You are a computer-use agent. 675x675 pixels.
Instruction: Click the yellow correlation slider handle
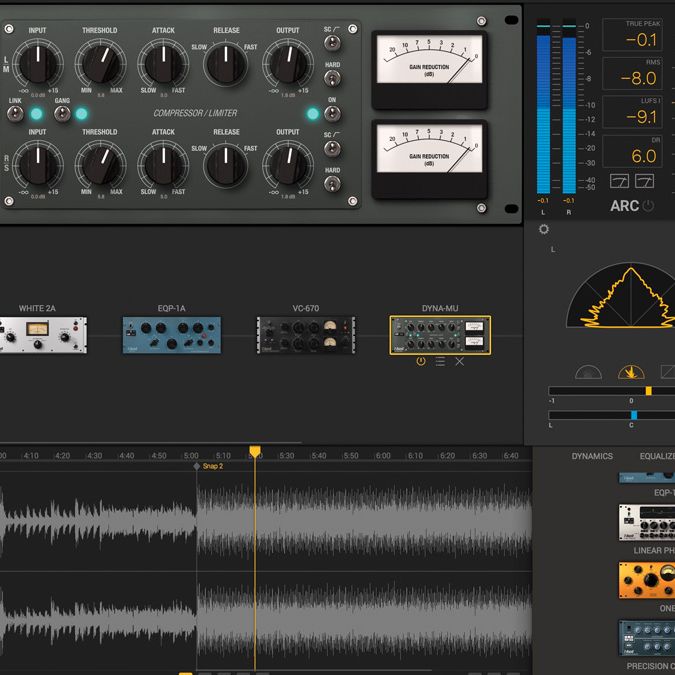coord(648,390)
